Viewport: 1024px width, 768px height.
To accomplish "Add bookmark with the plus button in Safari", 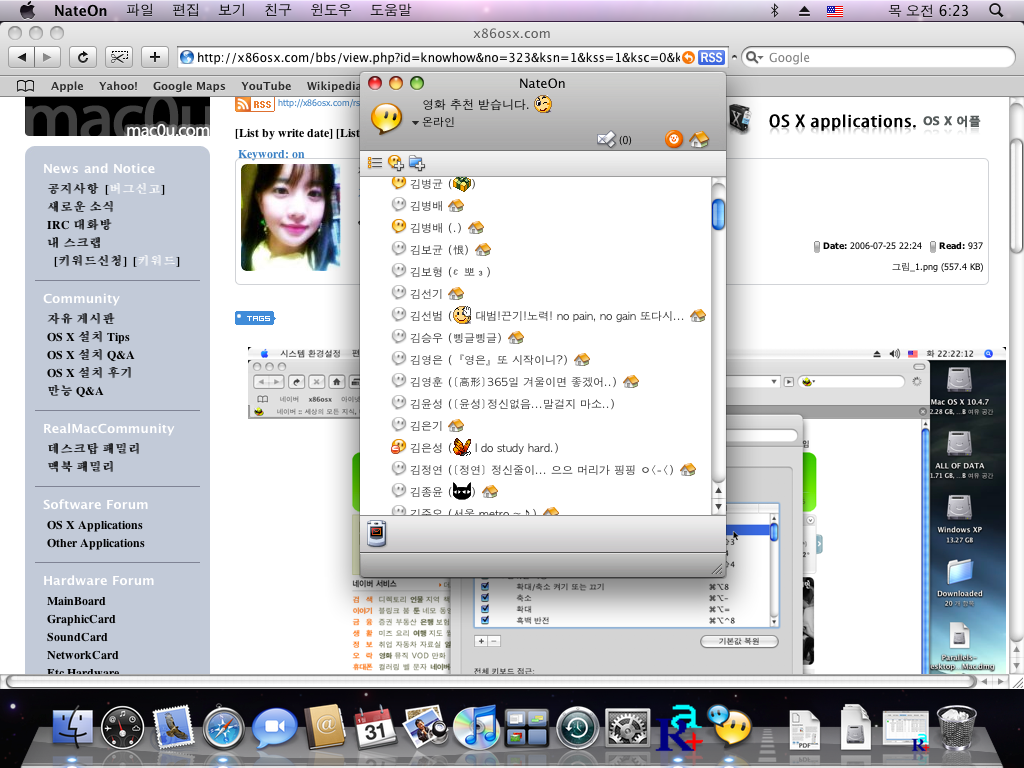I will point(155,57).
